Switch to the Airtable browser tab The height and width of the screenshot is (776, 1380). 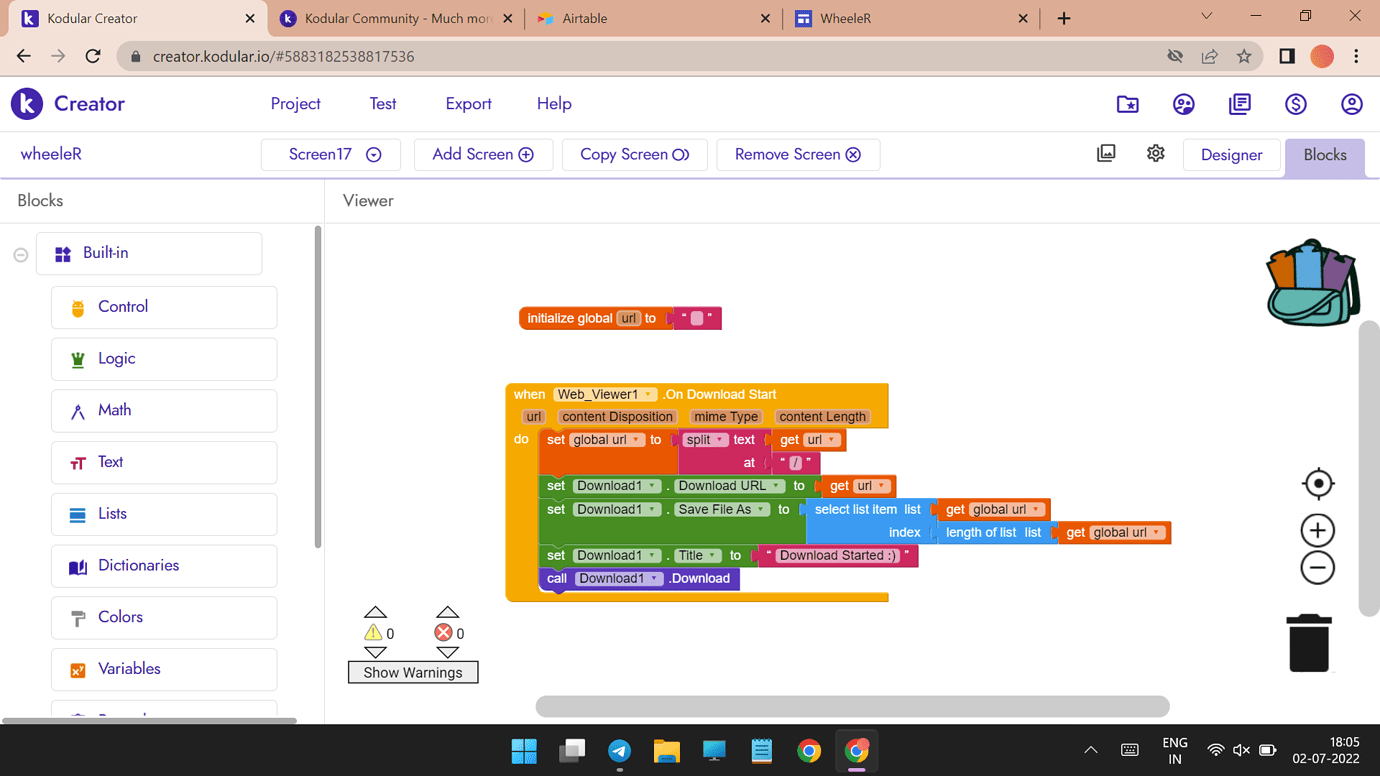click(653, 18)
